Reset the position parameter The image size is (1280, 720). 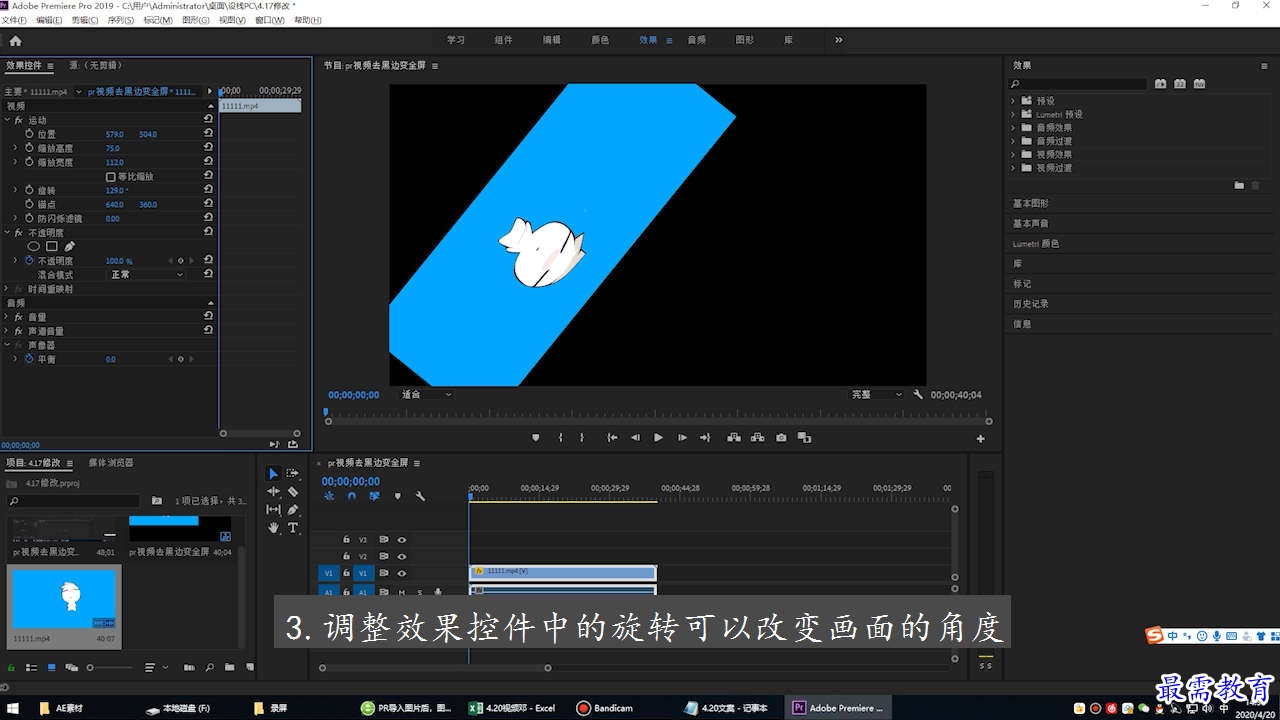tap(208, 134)
